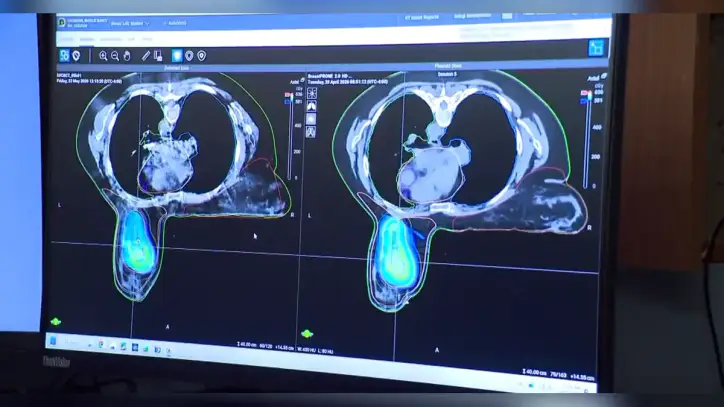
Task: Click the dark blue square app icon on the taskbar
Action: (135, 347)
